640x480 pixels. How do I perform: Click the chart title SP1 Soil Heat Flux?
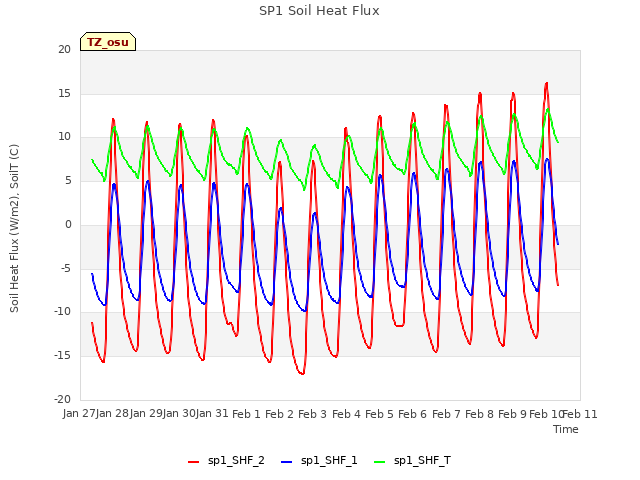pyautogui.click(x=319, y=11)
